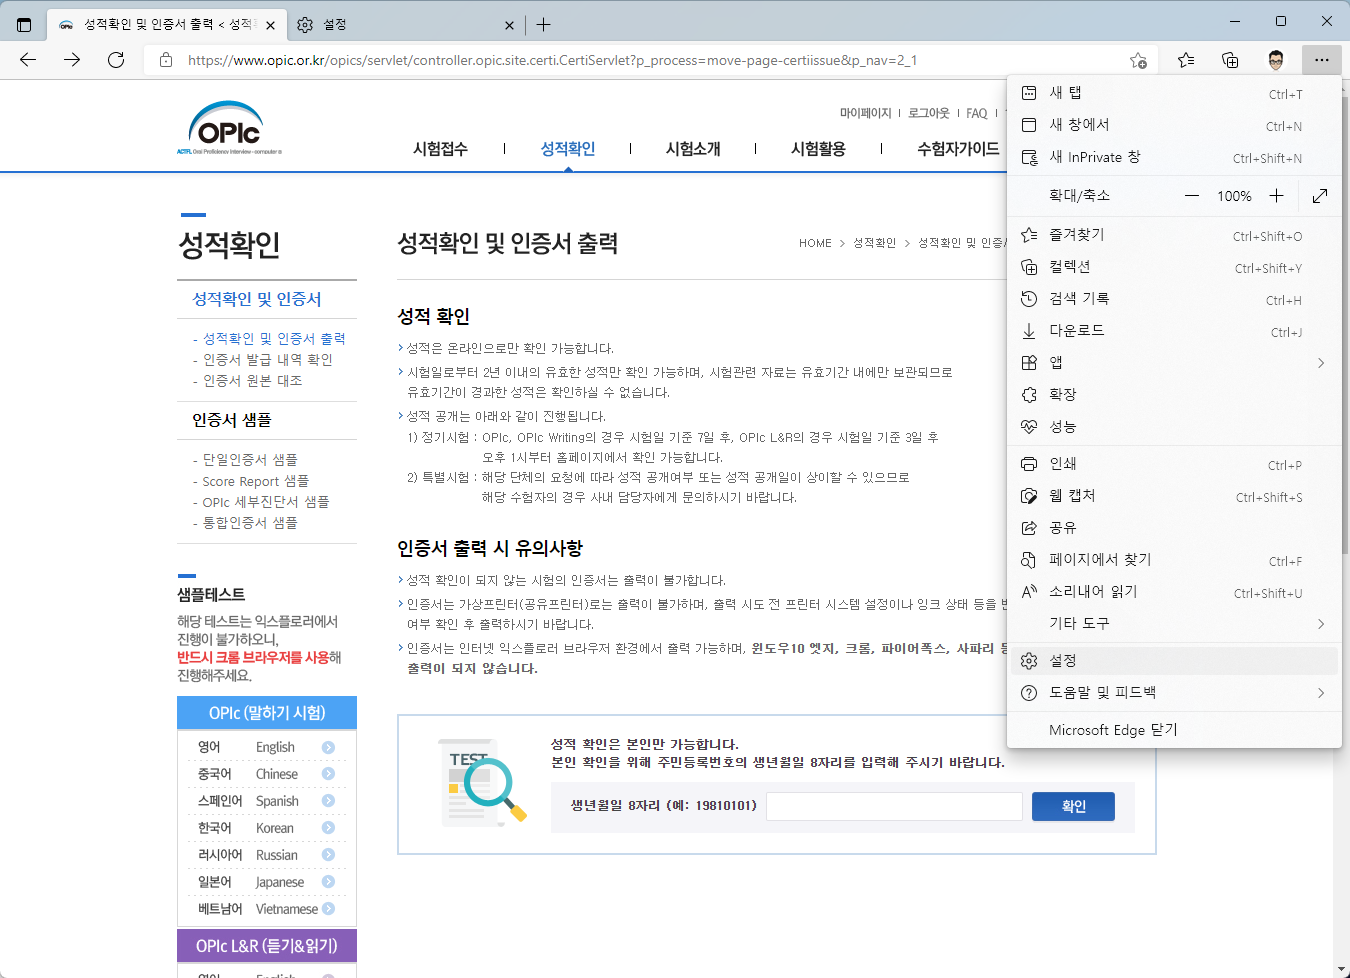Click the FAQ link
The width and height of the screenshot is (1350, 978).
pyautogui.click(x=977, y=113)
